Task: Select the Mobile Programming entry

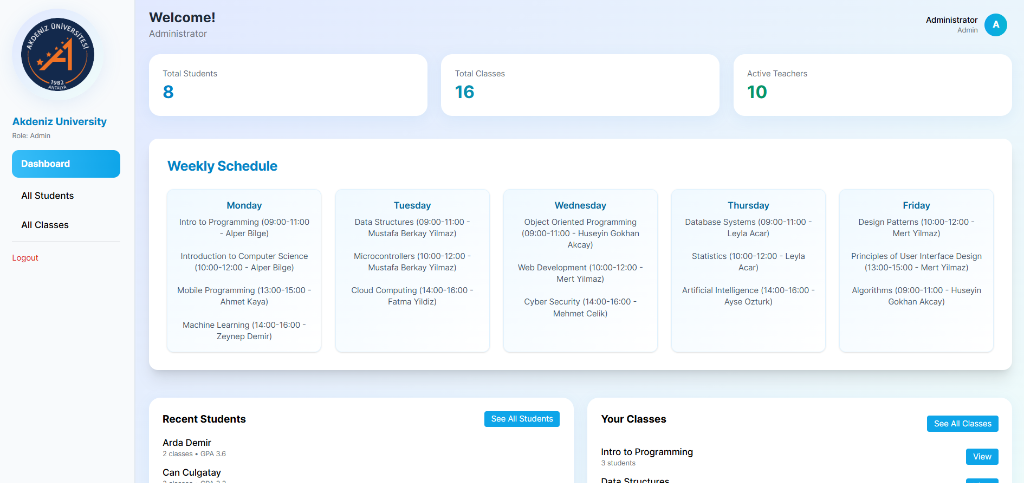Action: point(244,296)
